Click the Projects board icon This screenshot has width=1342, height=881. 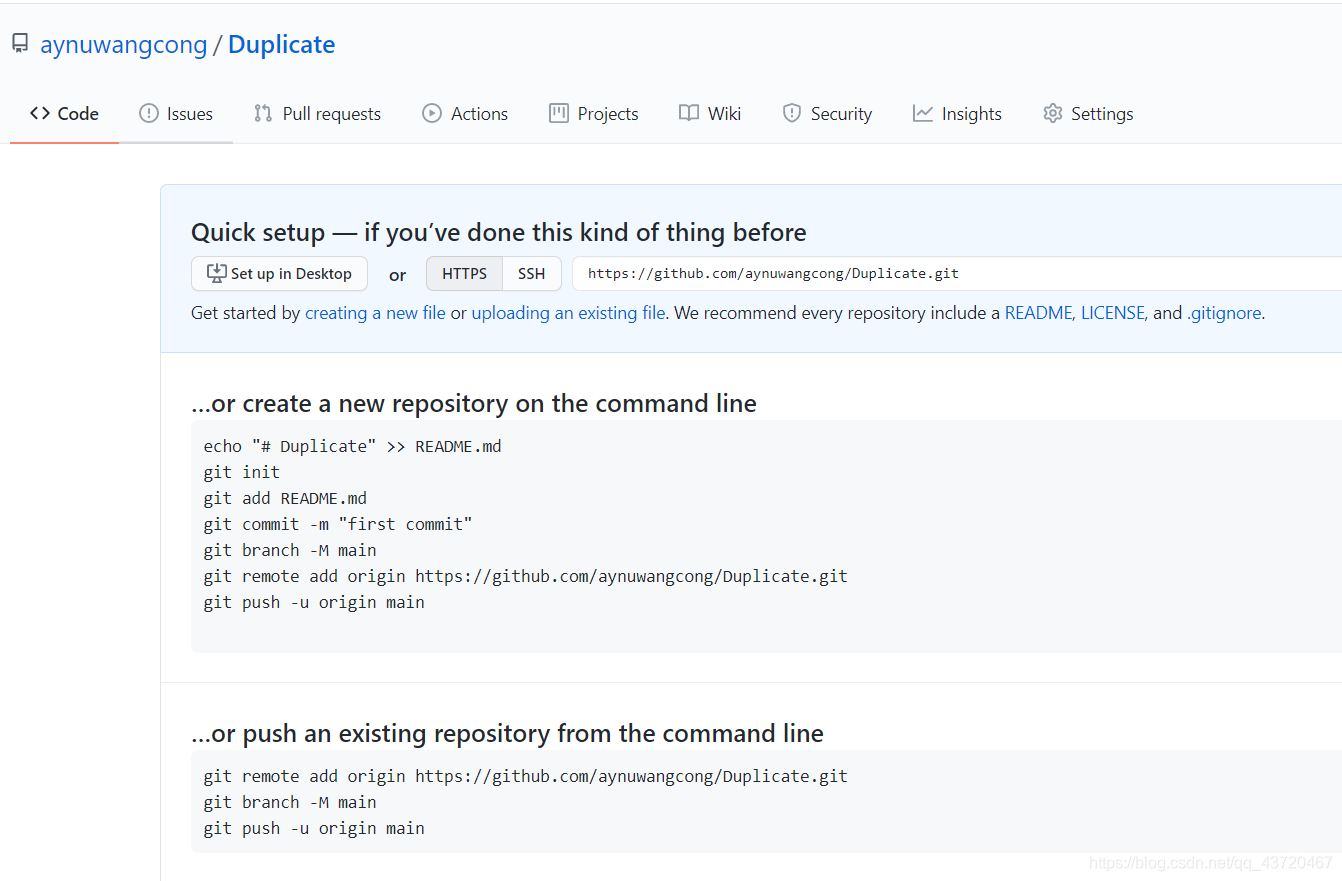[559, 113]
